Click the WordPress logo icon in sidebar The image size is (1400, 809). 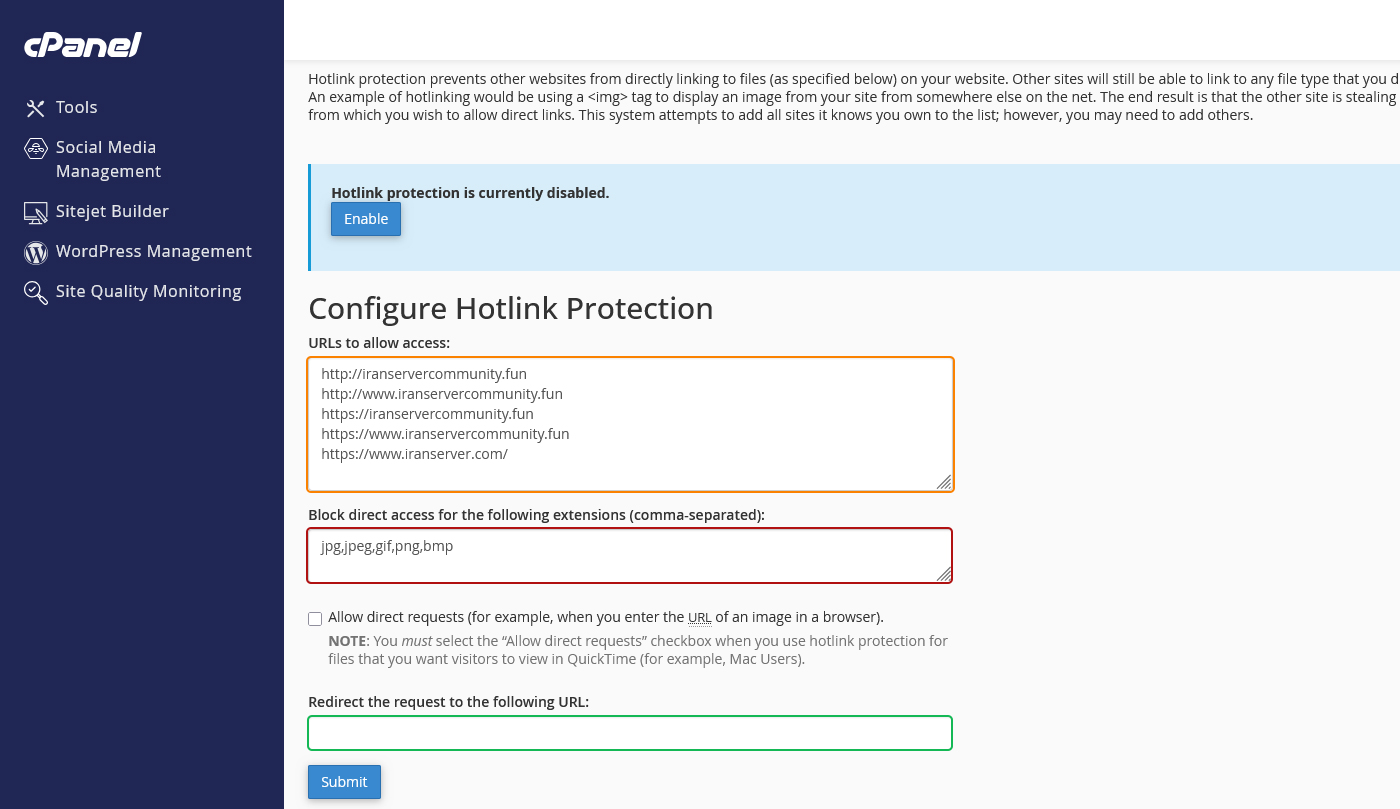coord(36,253)
